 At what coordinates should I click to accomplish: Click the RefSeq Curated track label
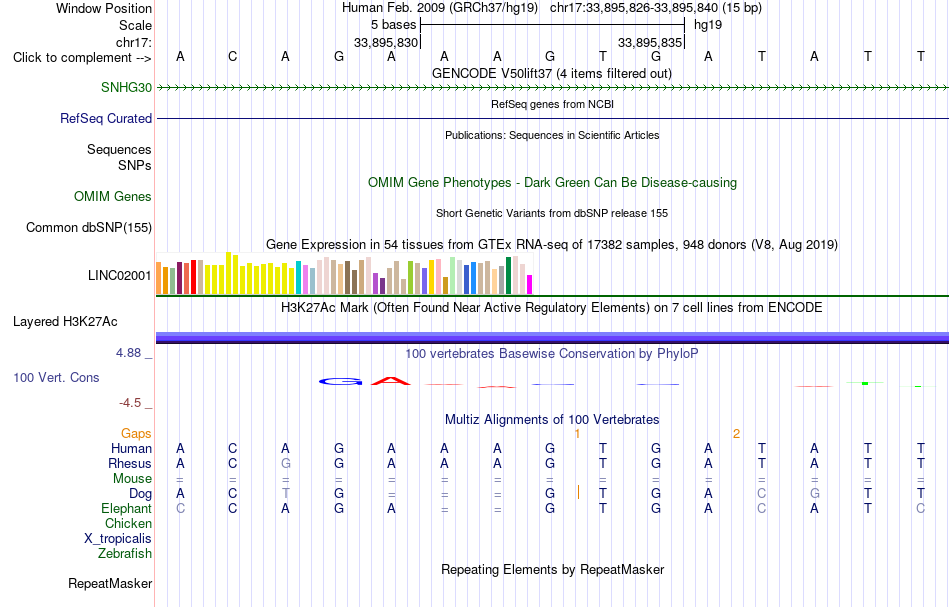[x=105, y=118]
